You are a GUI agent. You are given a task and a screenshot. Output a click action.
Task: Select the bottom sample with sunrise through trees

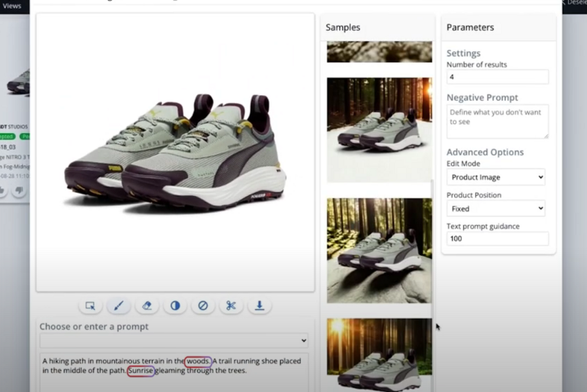[x=379, y=355]
